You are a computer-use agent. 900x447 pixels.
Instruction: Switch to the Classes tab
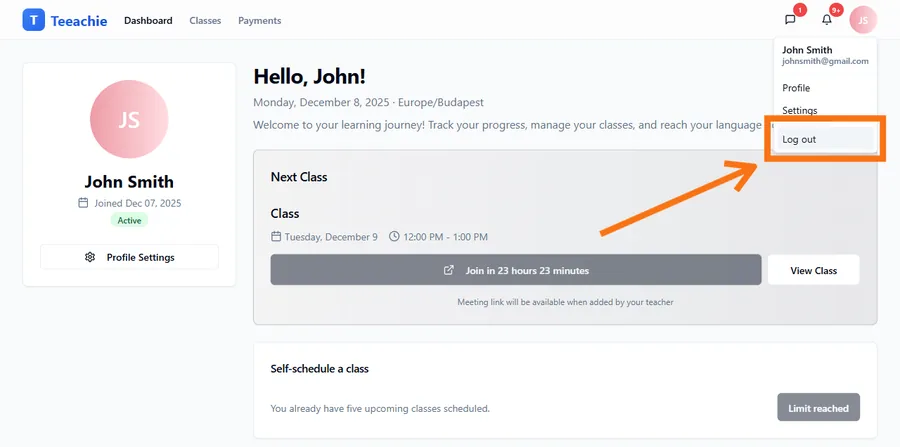pos(205,20)
